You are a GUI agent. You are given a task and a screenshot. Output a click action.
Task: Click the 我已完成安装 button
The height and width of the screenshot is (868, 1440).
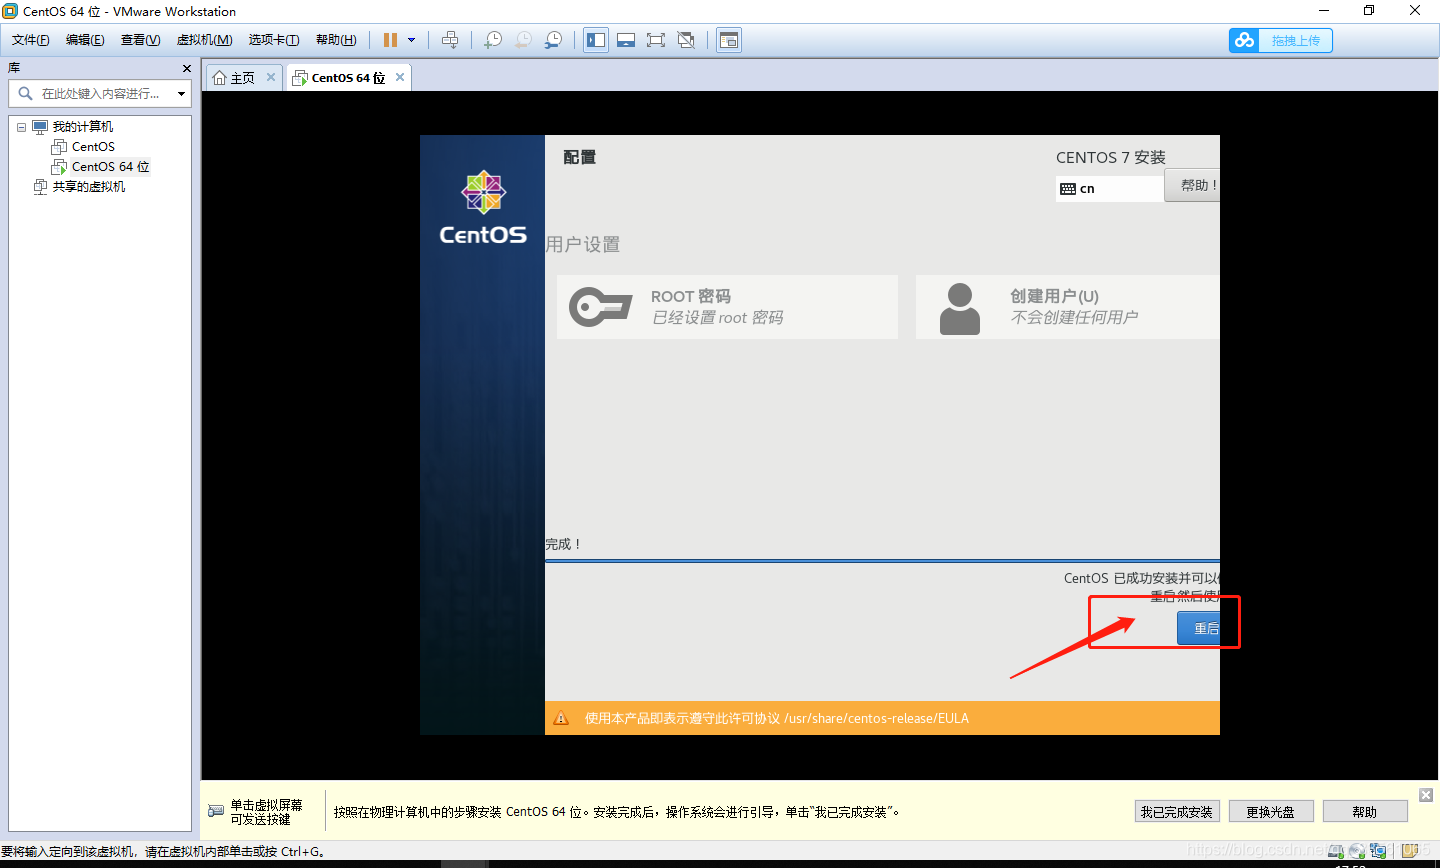[x=1177, y=812]
